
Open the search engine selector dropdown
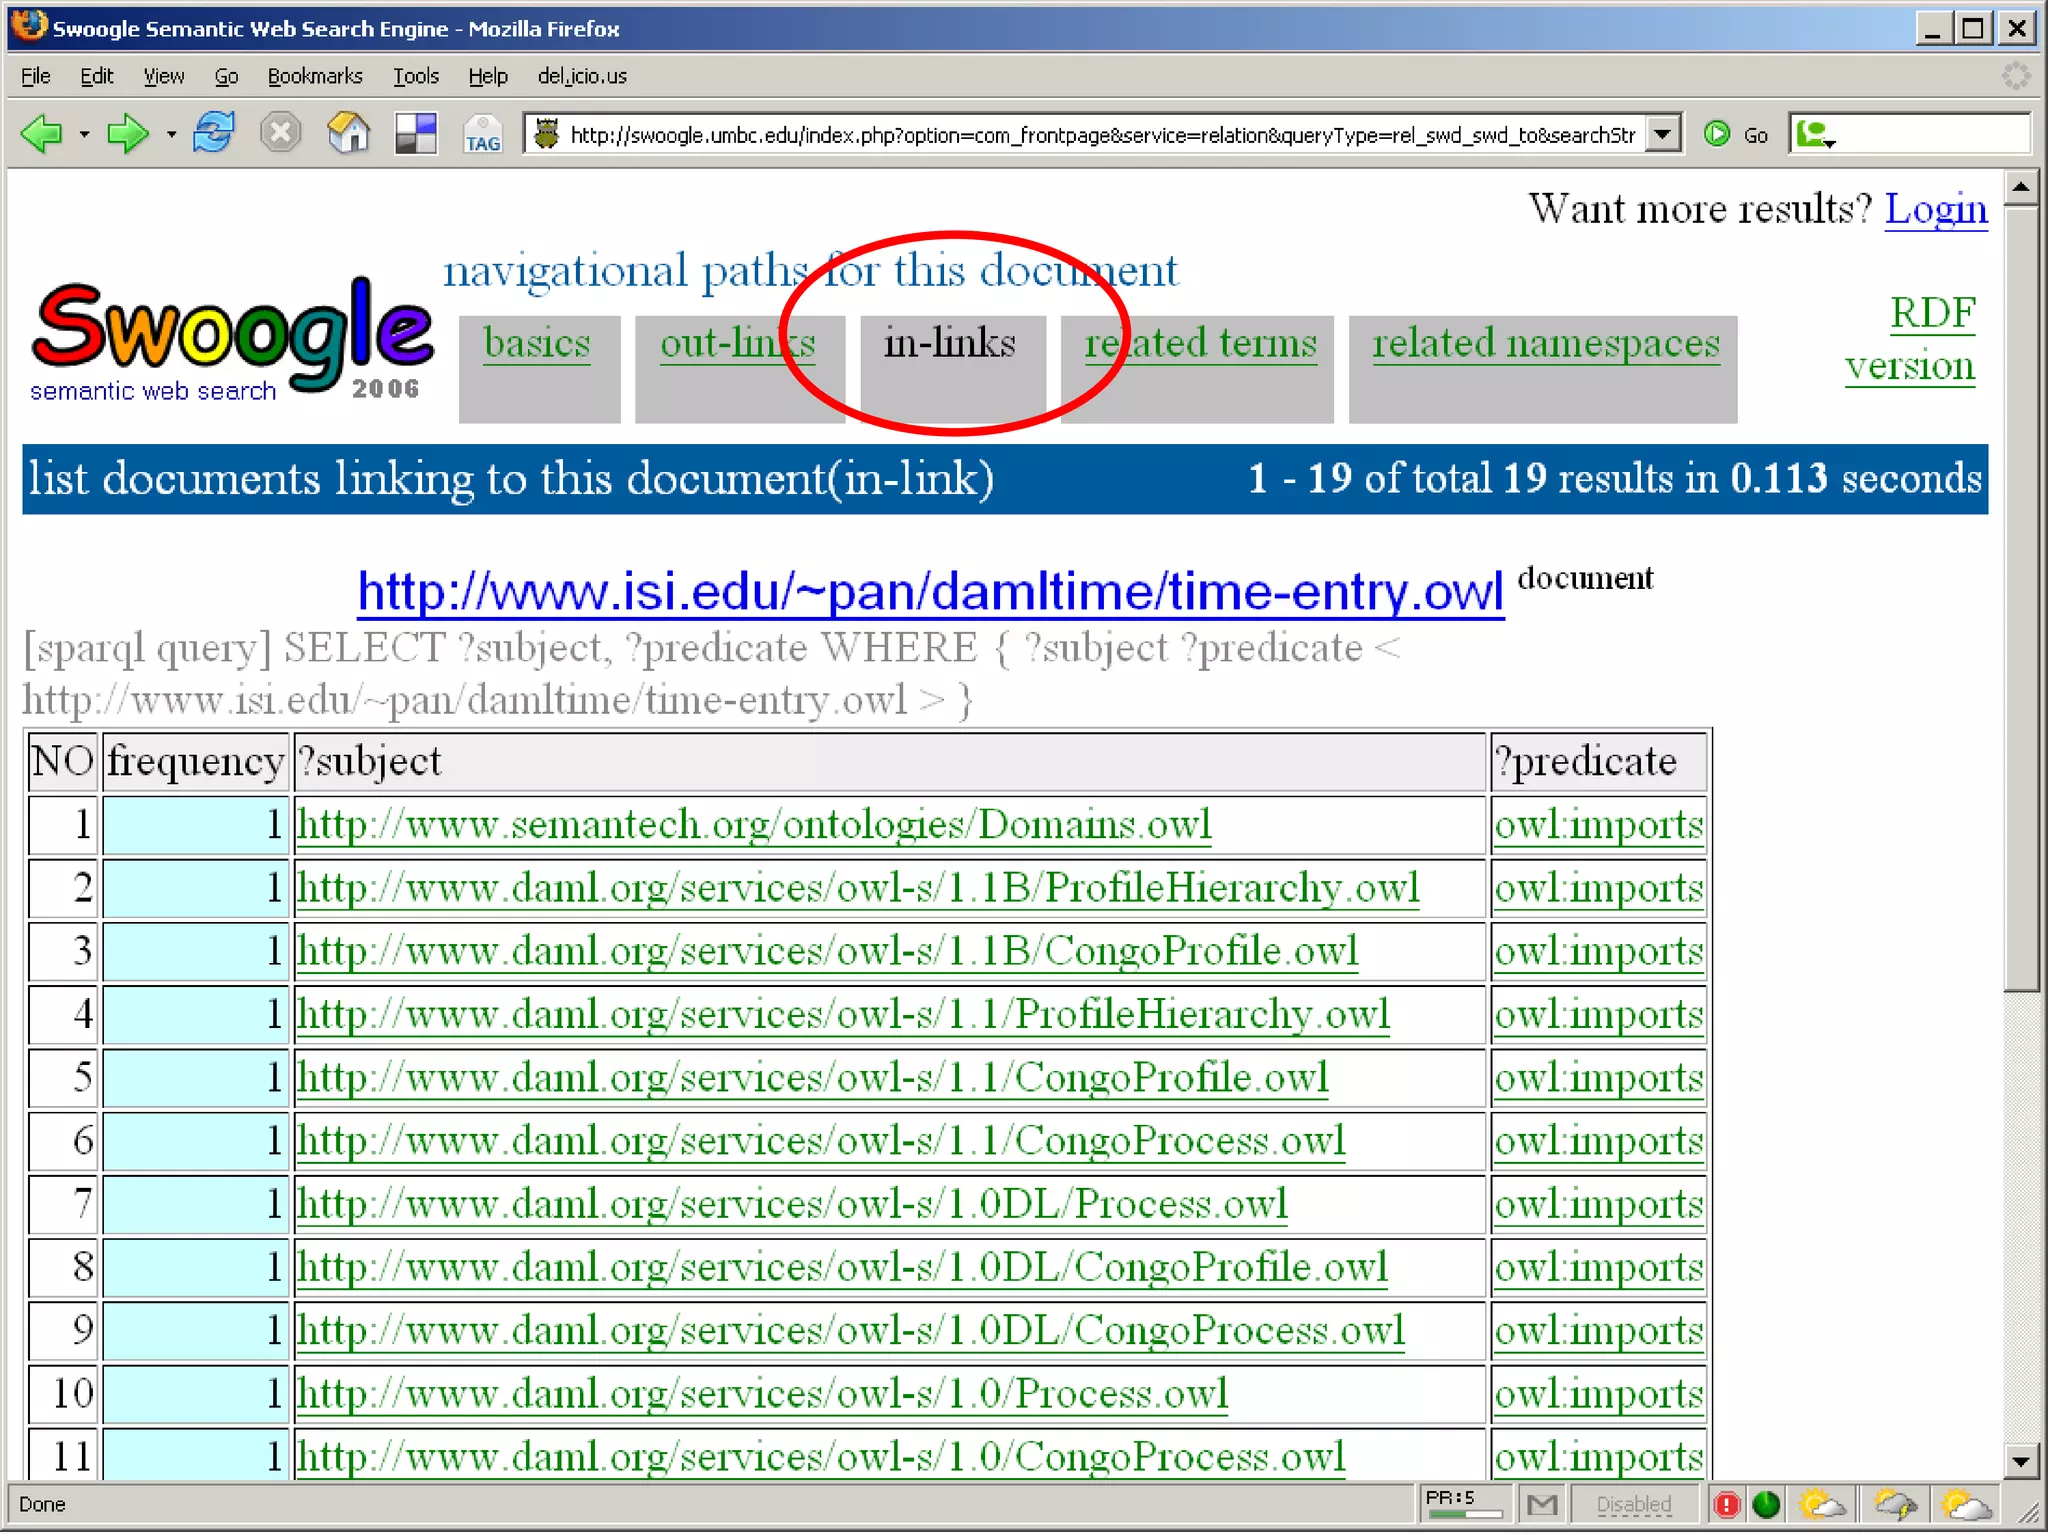[x=1816, y=134]
